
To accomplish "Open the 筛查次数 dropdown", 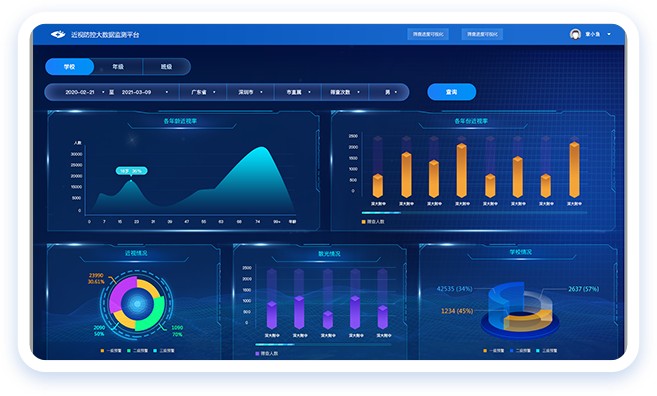I will (x=345, y=92).
